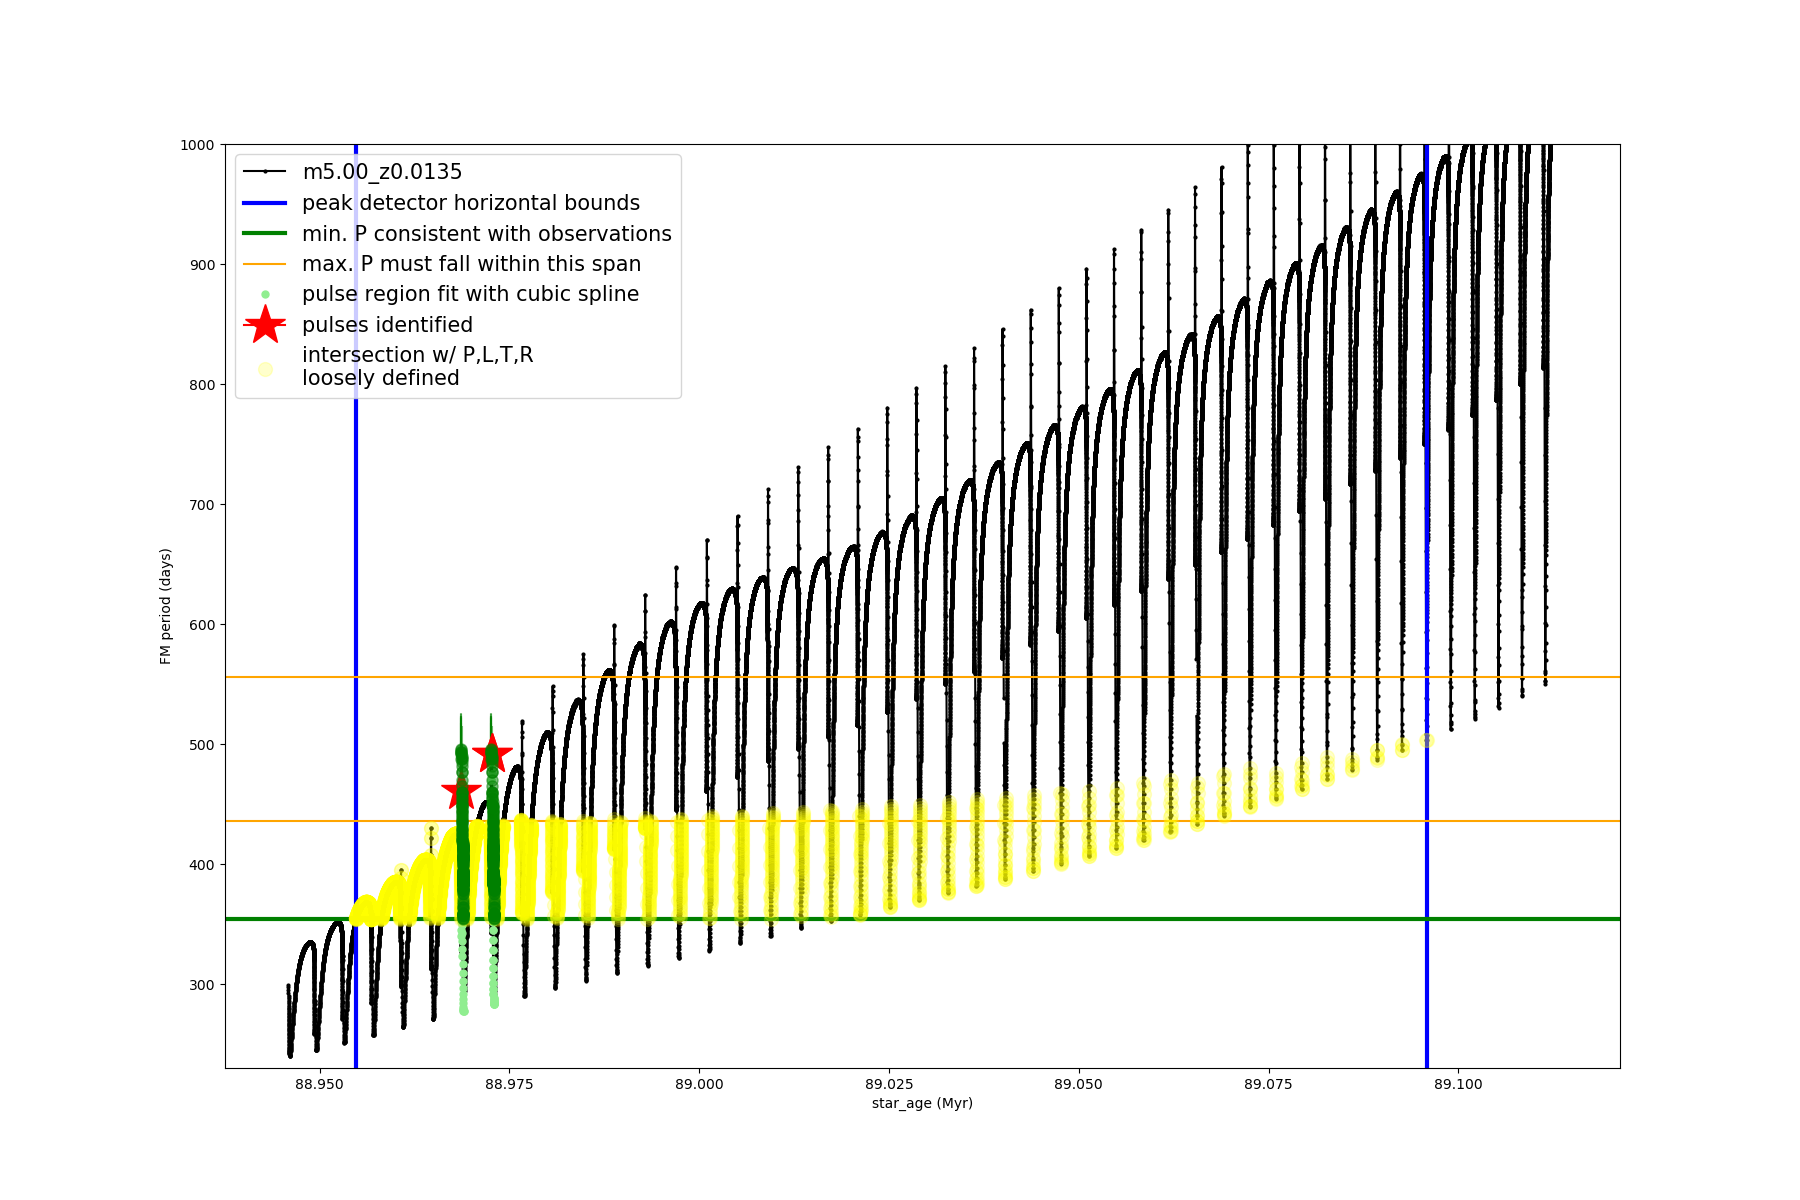Click the black line marker in the legend
Image resolution: width=1800 pixels, height=1200 pixels.
(265, 172)
